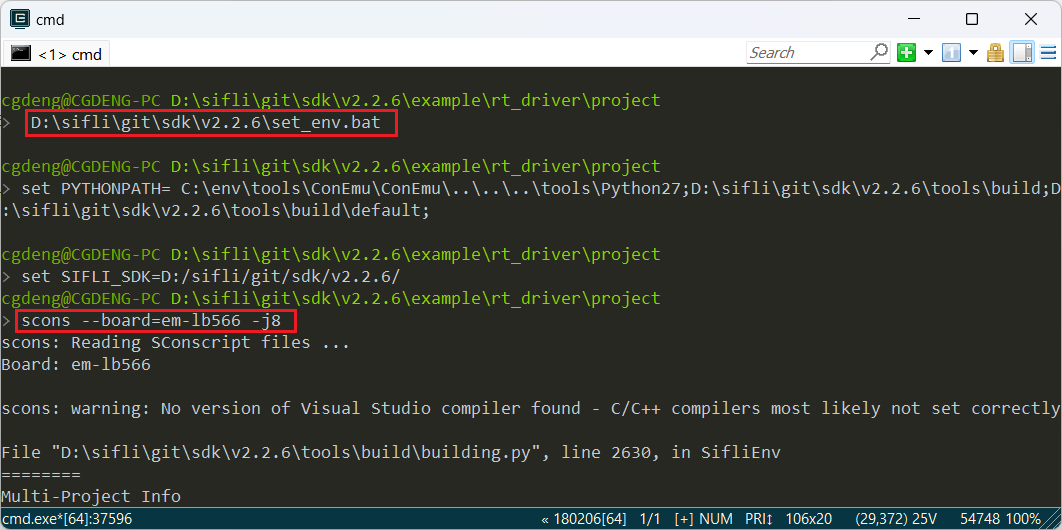Click the 106x20 console size indicator
Screen dimensions: 1062x530
pyautogui.click(x=809, y=519)
